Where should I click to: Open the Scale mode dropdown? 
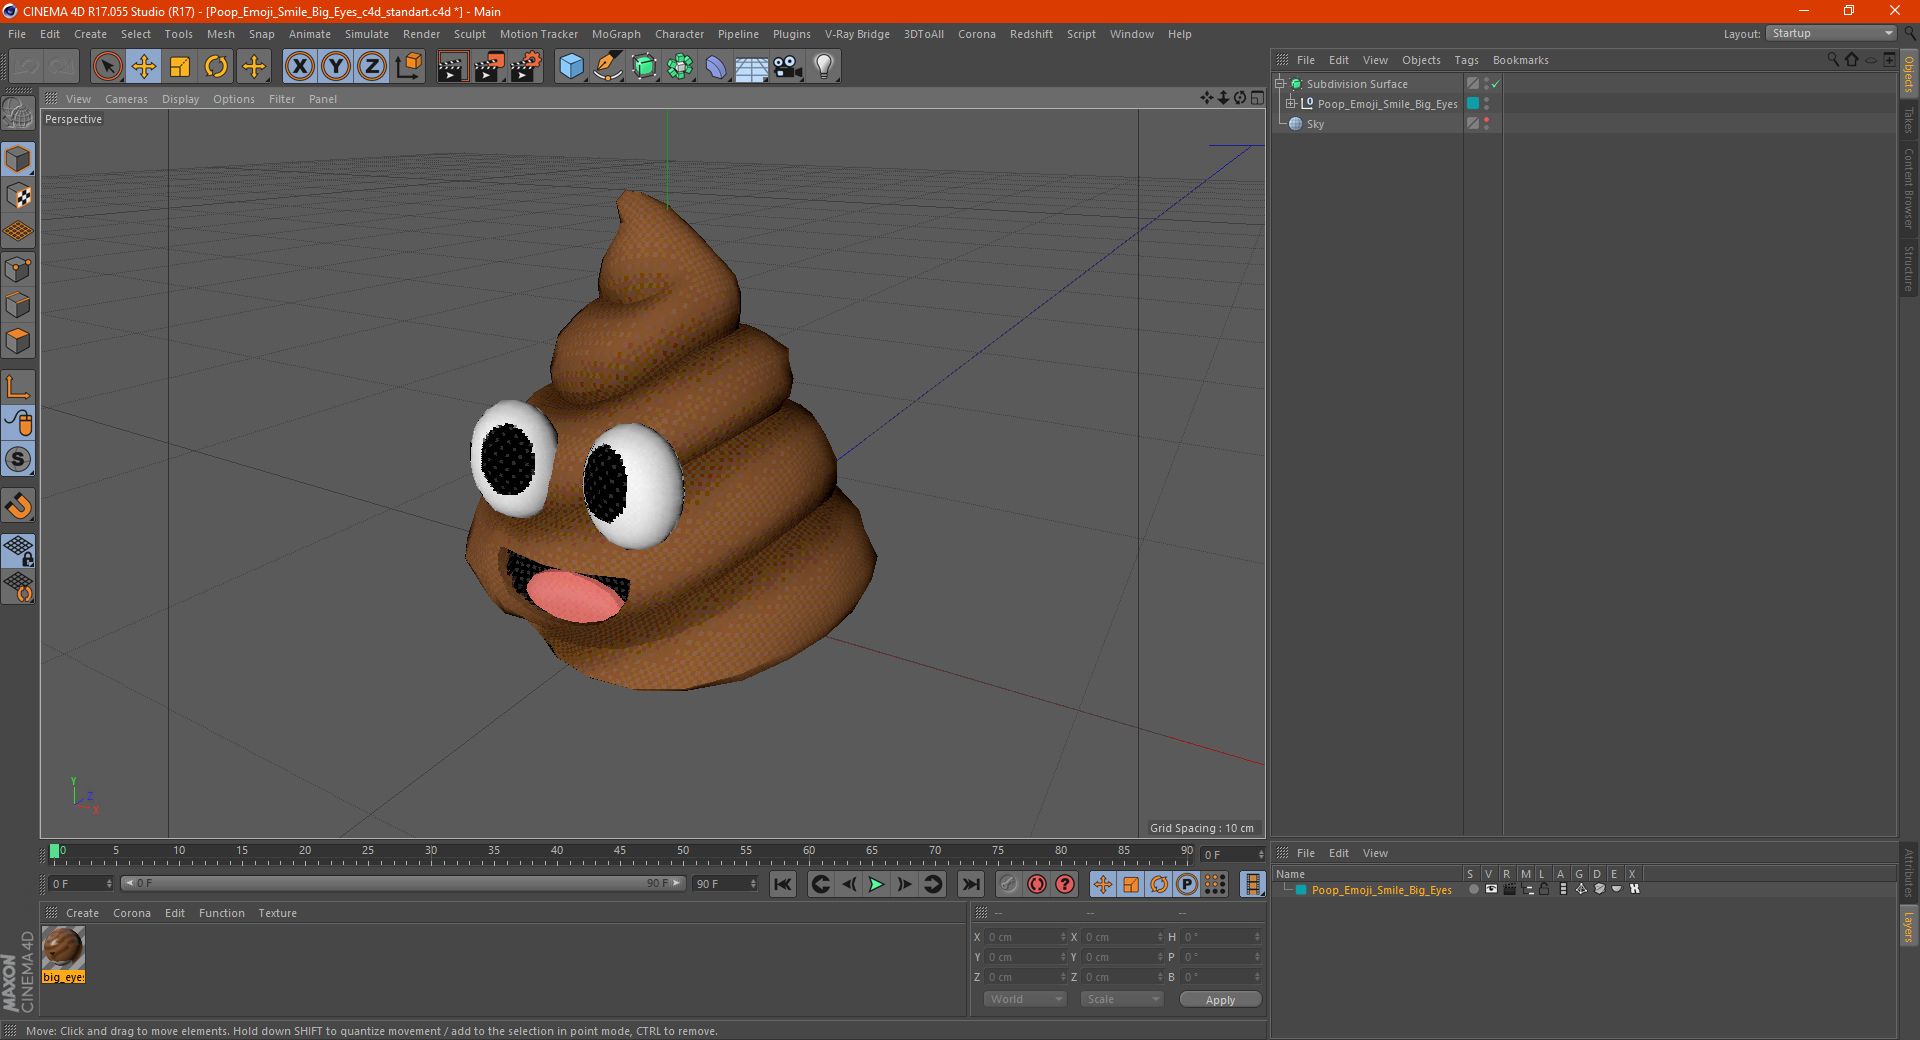point(1122,999)
